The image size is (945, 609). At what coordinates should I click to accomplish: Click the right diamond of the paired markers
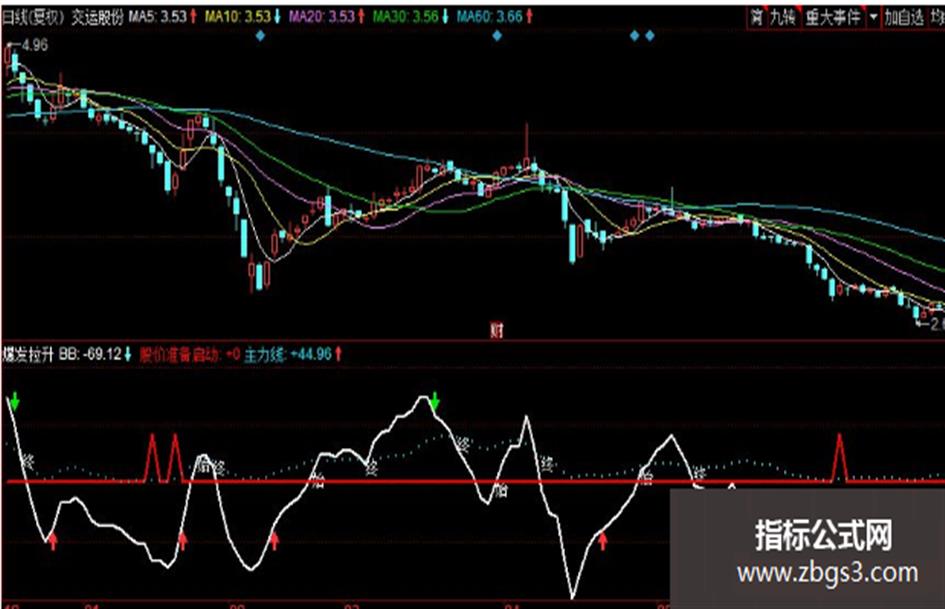pyautogui.click(x=650, y=36)
